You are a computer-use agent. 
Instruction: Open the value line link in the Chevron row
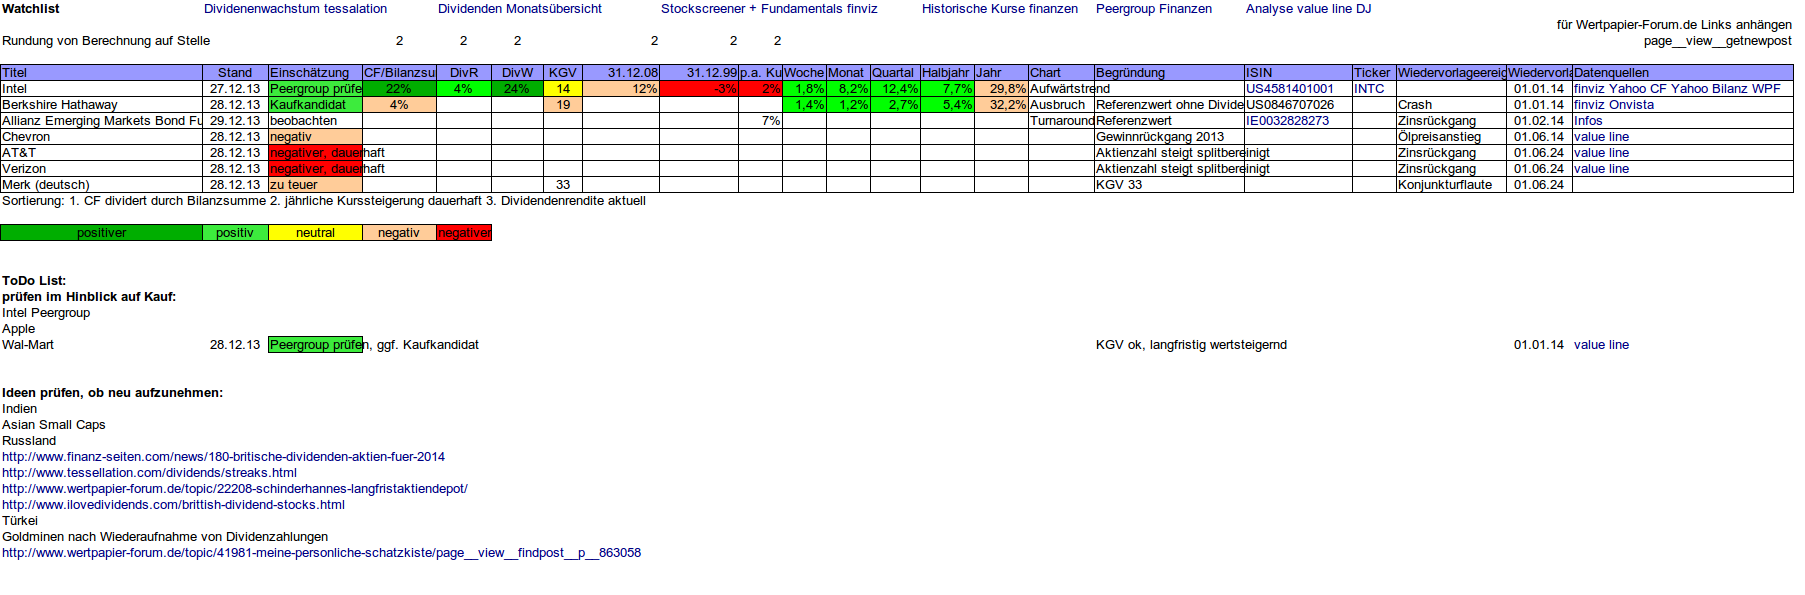1601,137
